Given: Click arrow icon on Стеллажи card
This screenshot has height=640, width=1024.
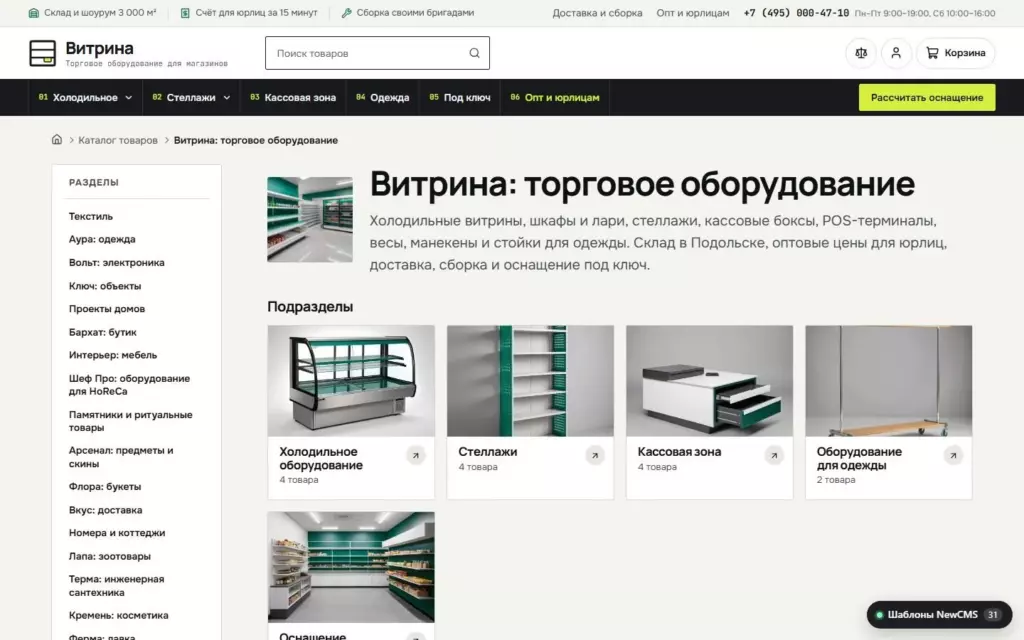Looking at the screenshot, I should tap(594, 455).
